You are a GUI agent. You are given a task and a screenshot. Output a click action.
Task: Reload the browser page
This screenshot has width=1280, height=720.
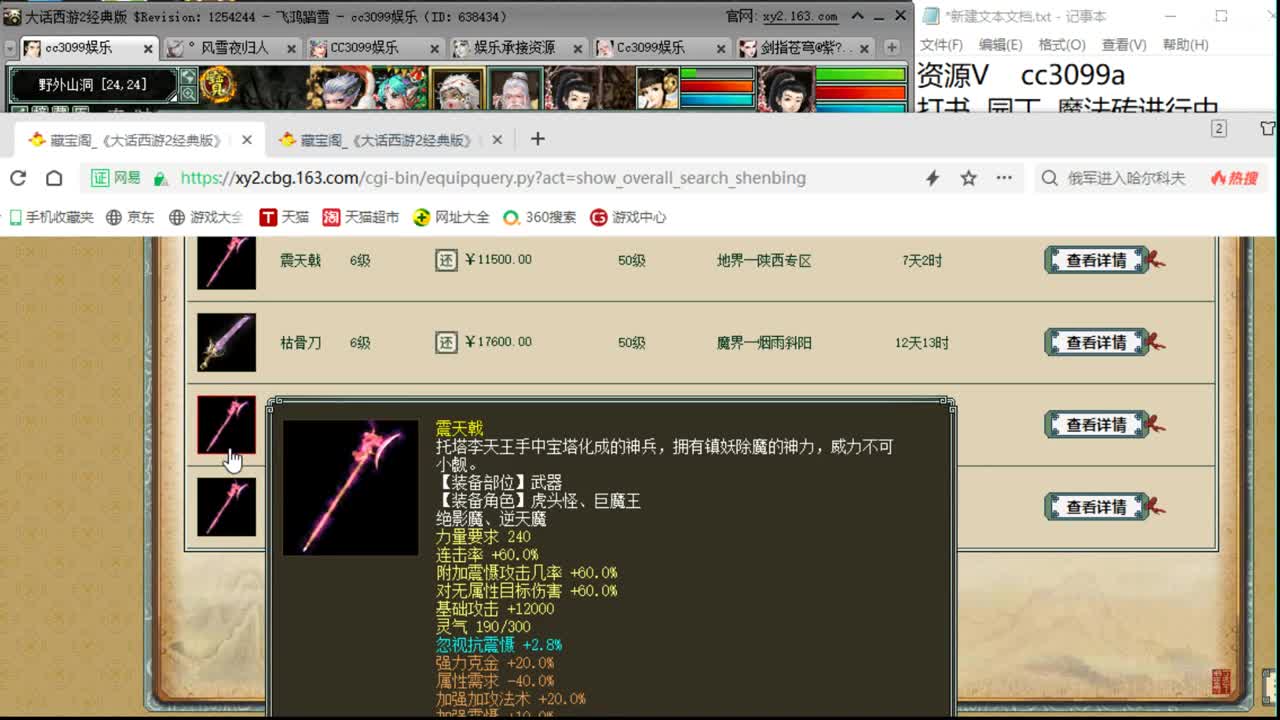click(x=18, y=178)
